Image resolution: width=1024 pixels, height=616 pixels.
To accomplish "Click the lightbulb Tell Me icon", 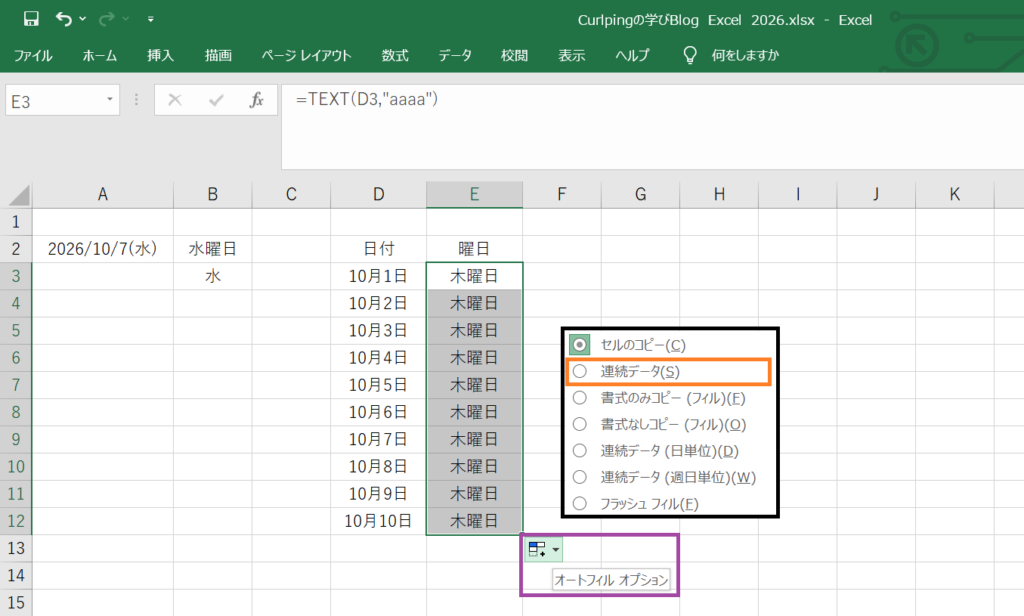I will 690,56.
